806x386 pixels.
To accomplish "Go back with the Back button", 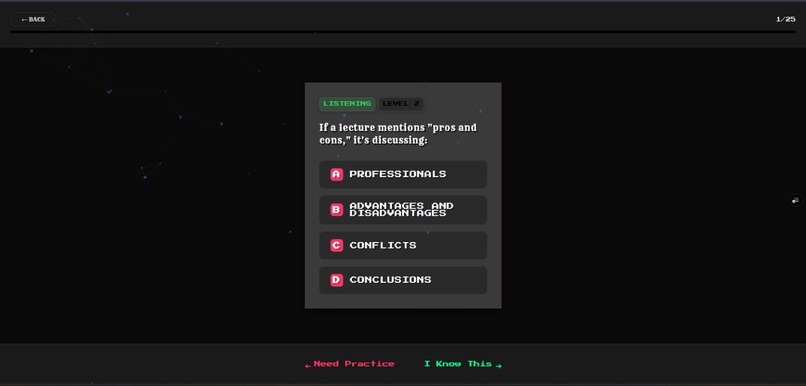I will (33, 20).
